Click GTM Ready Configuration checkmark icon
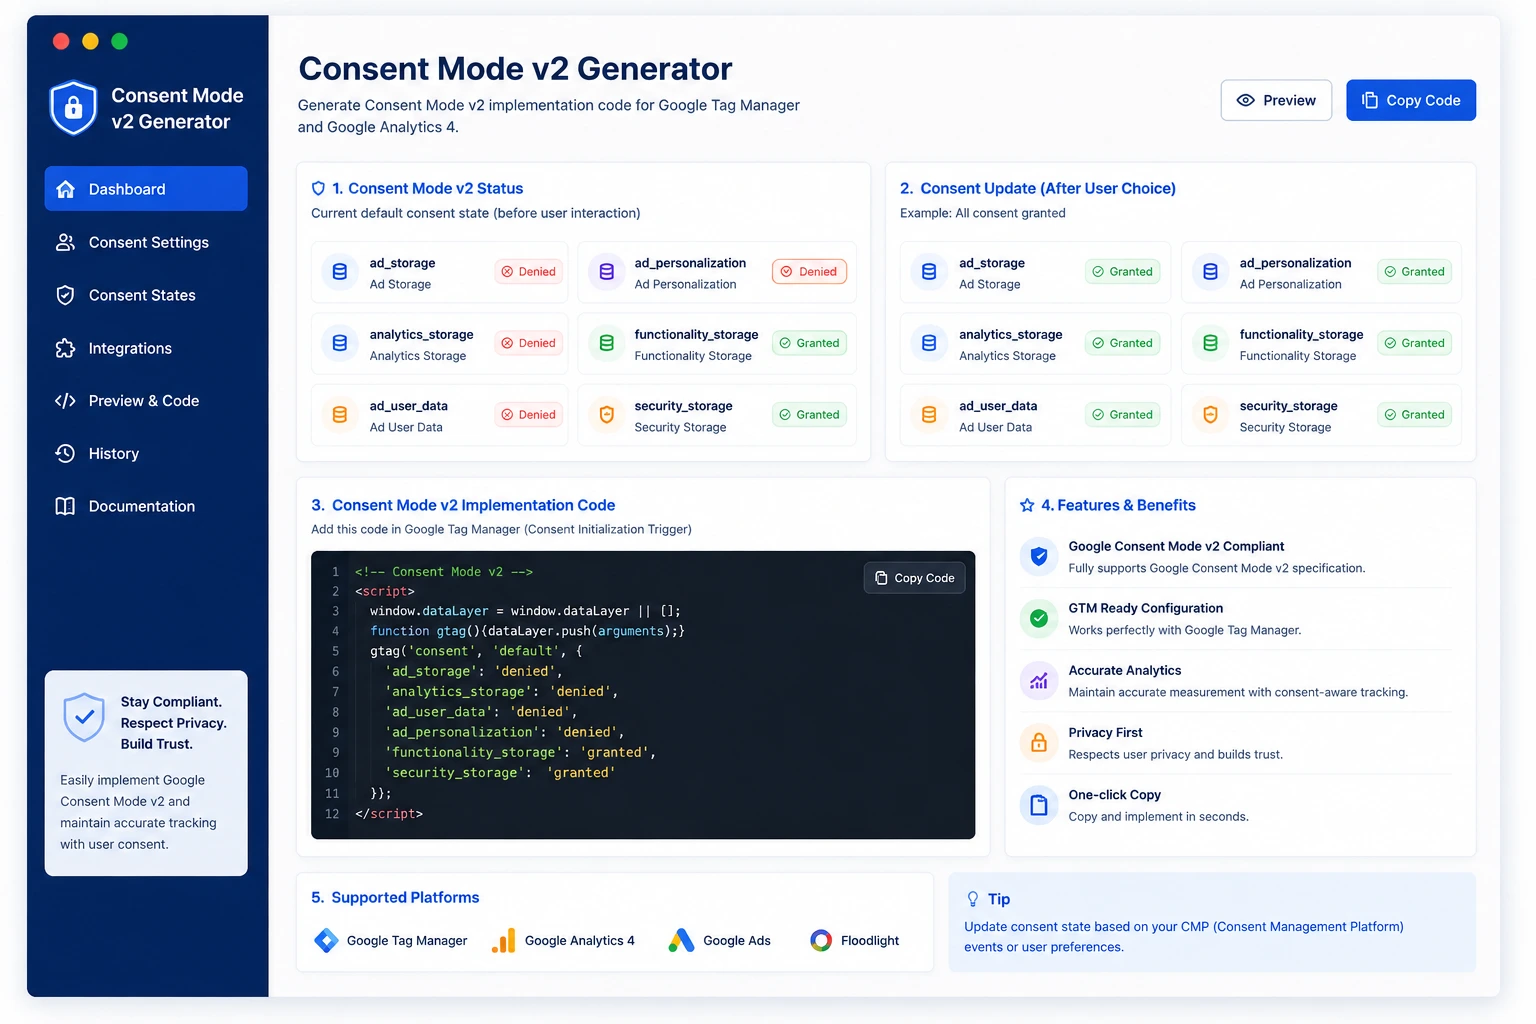The width and height of the screenshot is (1536, 1024). pyautogui.click(x=1039, y=618)
